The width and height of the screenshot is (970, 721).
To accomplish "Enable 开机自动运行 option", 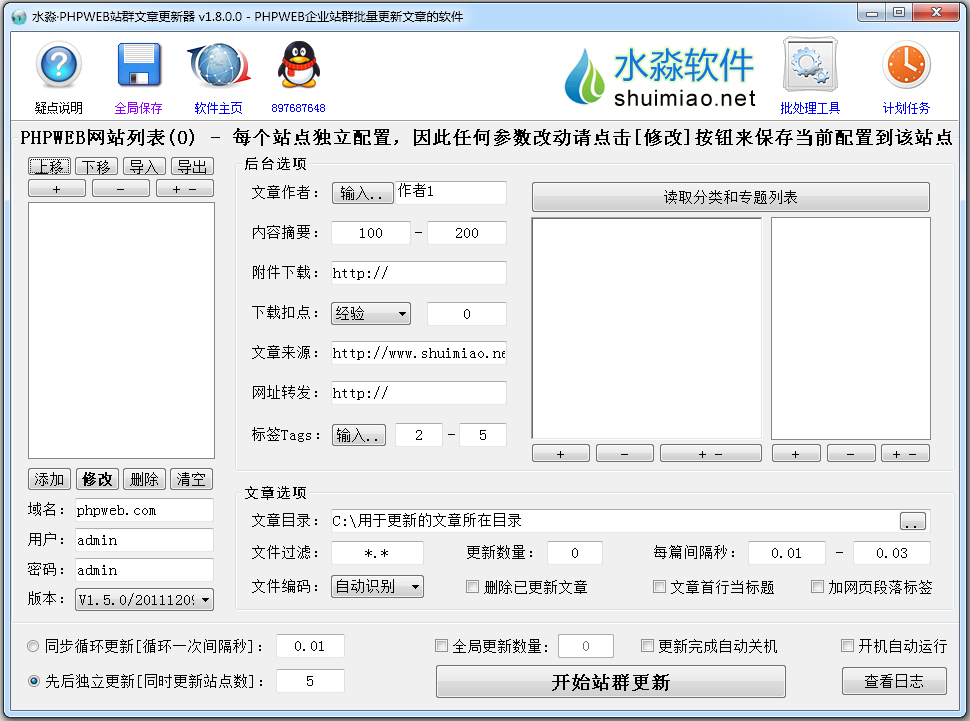I will tap(847, 646).
